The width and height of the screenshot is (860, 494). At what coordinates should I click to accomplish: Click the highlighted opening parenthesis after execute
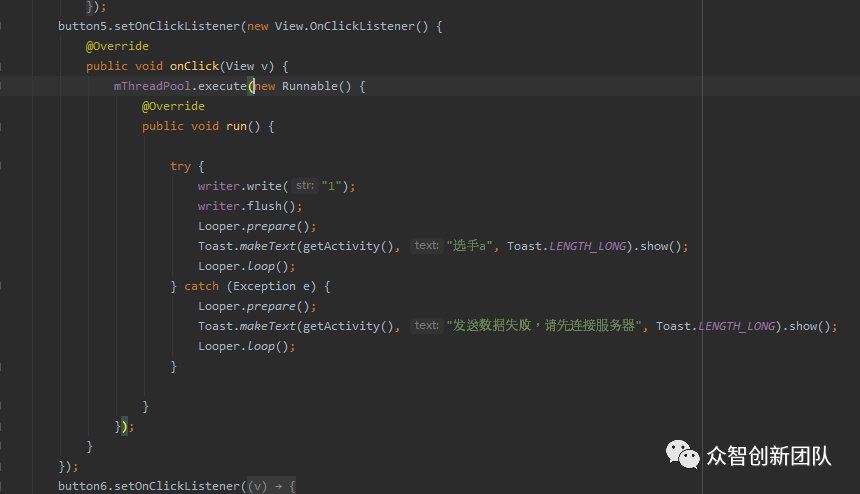click(251, 86)
